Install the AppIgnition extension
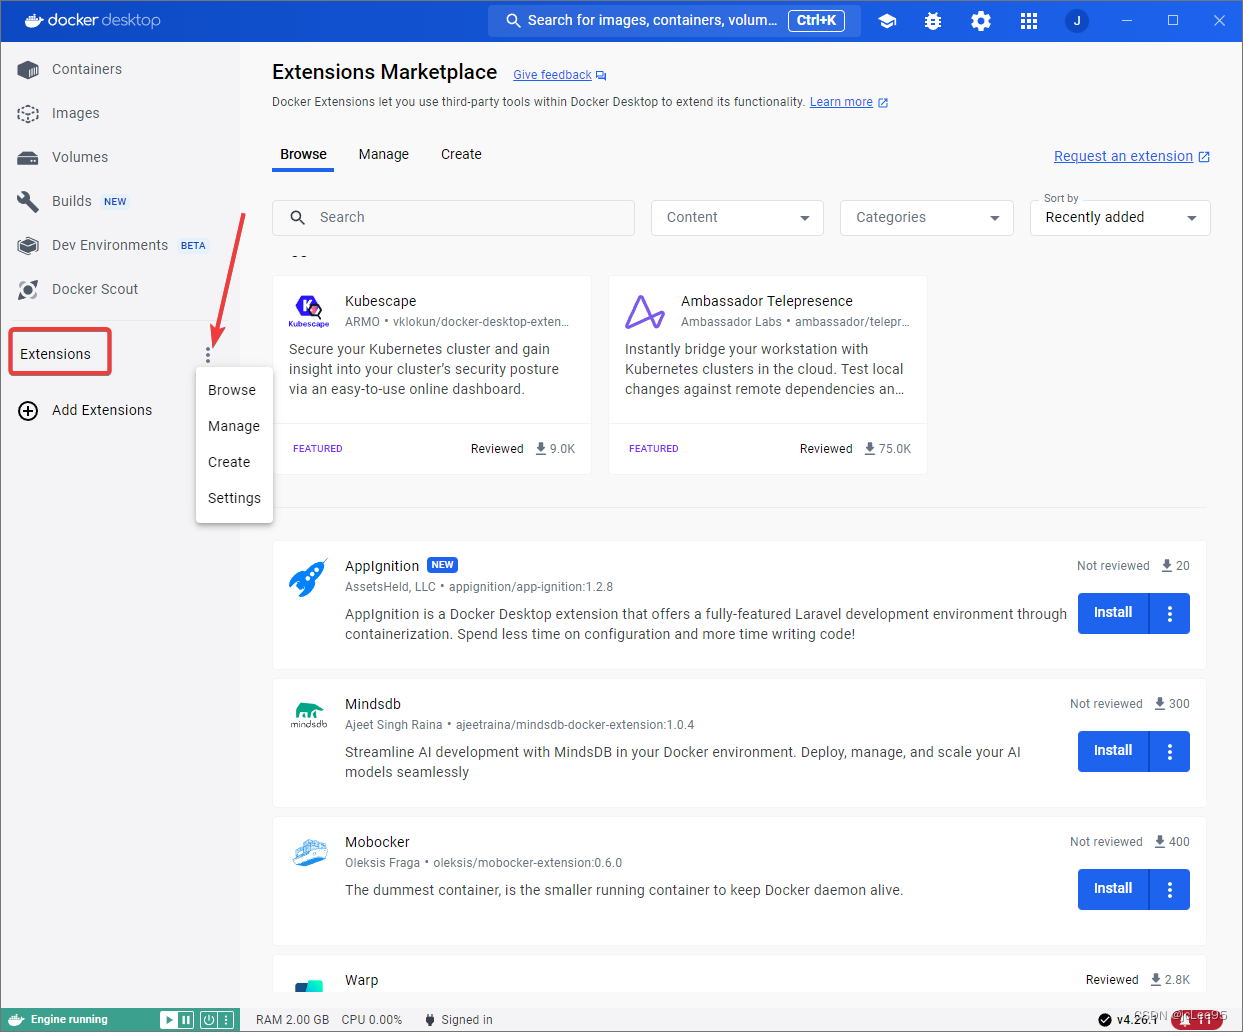Viewport: 1243px width, 1032px height. click(x=1113, y=614)
